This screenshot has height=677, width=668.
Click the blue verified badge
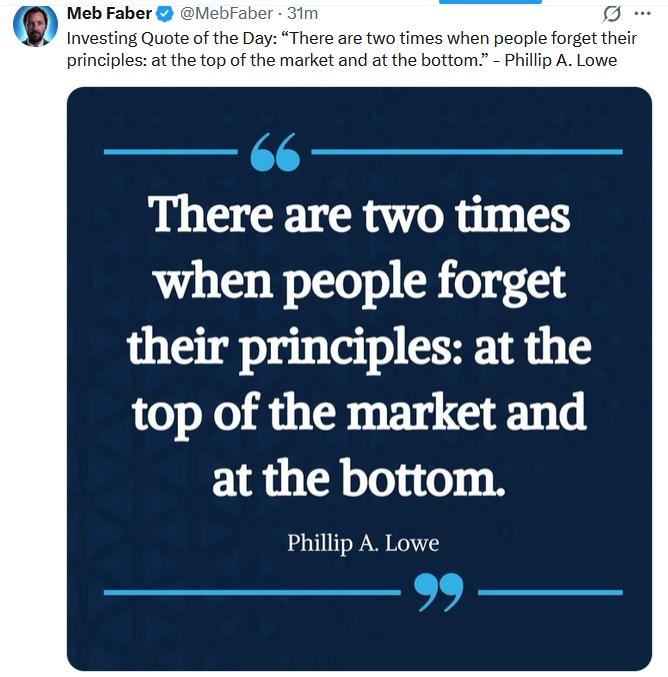click(165, 13)
